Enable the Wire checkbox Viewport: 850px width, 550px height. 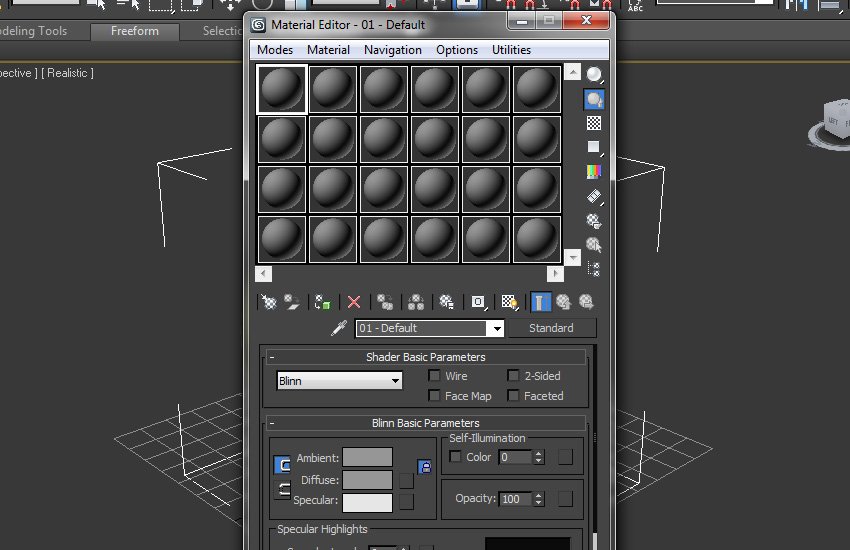(435, 376)
